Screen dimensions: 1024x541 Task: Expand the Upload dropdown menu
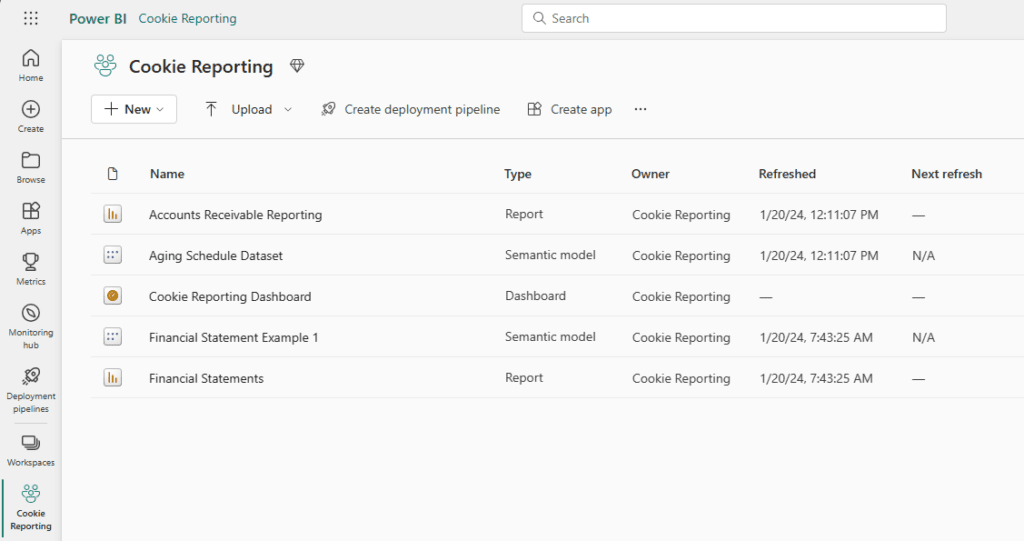[249, 109]
